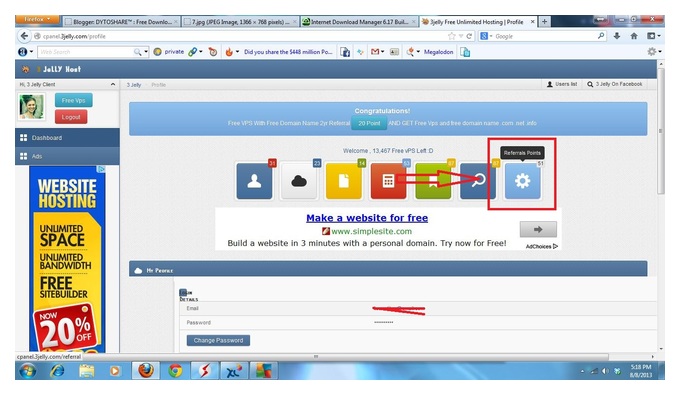Open the dark blue search tile
Viewport: 680px width, 395px height.
coord(477,181)
